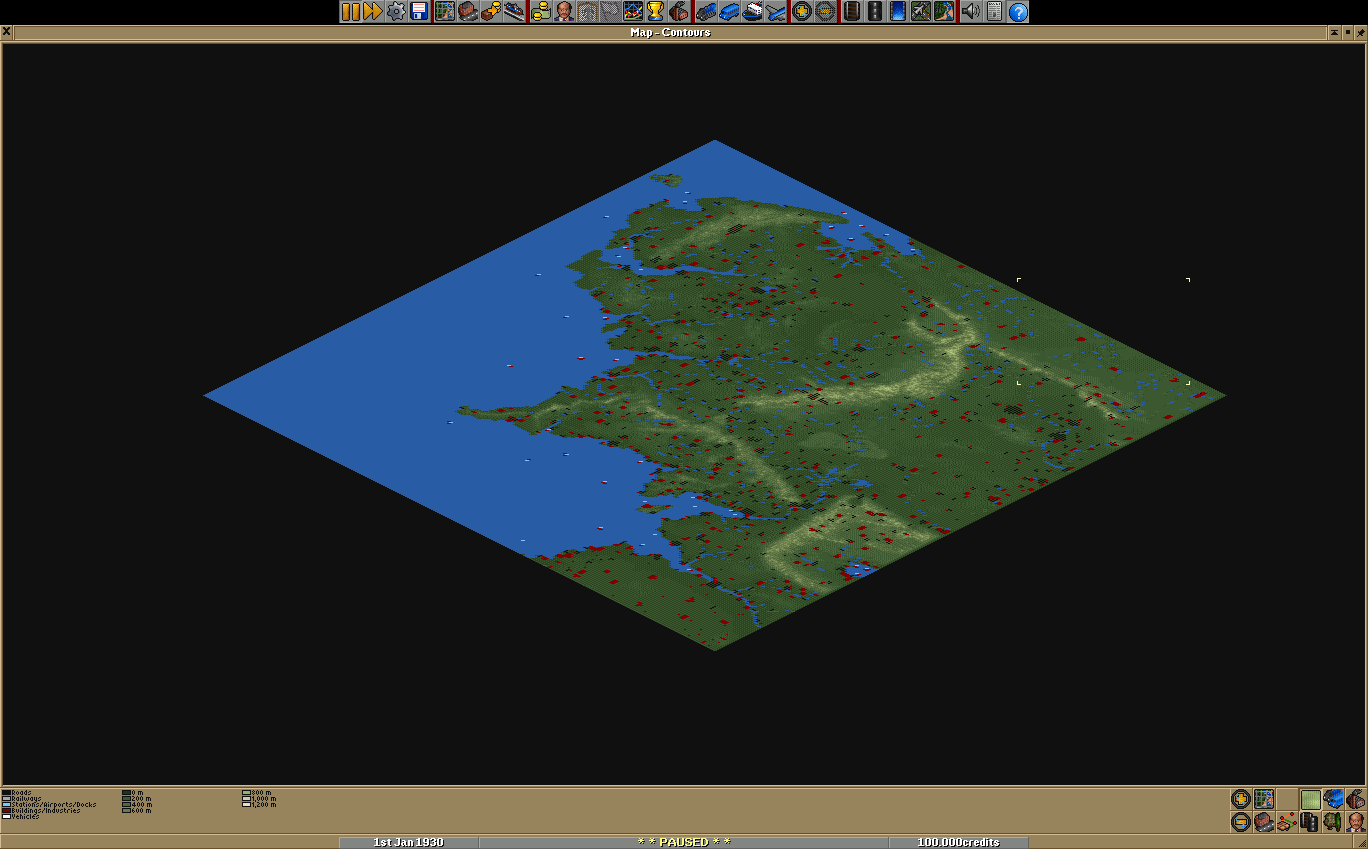Show the list of road vehicles
Image resolution: width=1368 pixels, height=849 pixels.
729,12
